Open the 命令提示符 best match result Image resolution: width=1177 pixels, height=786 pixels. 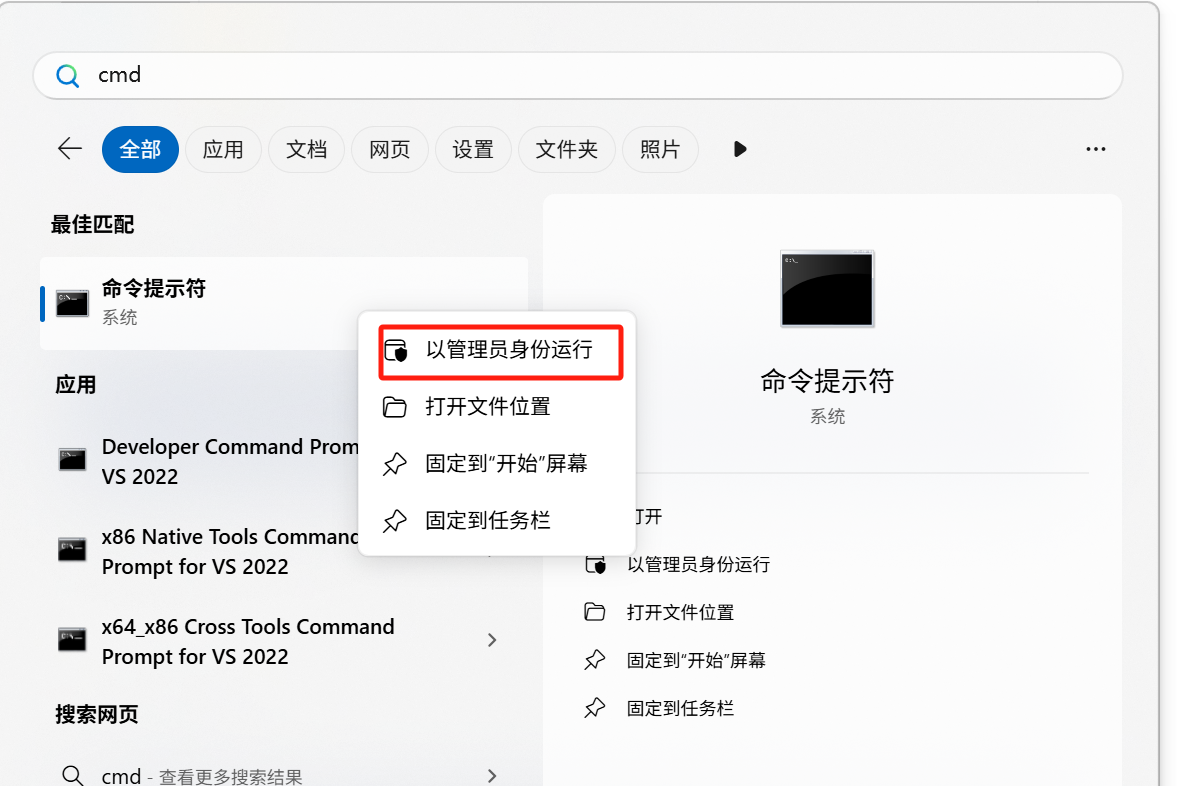(x=284, y=303)
